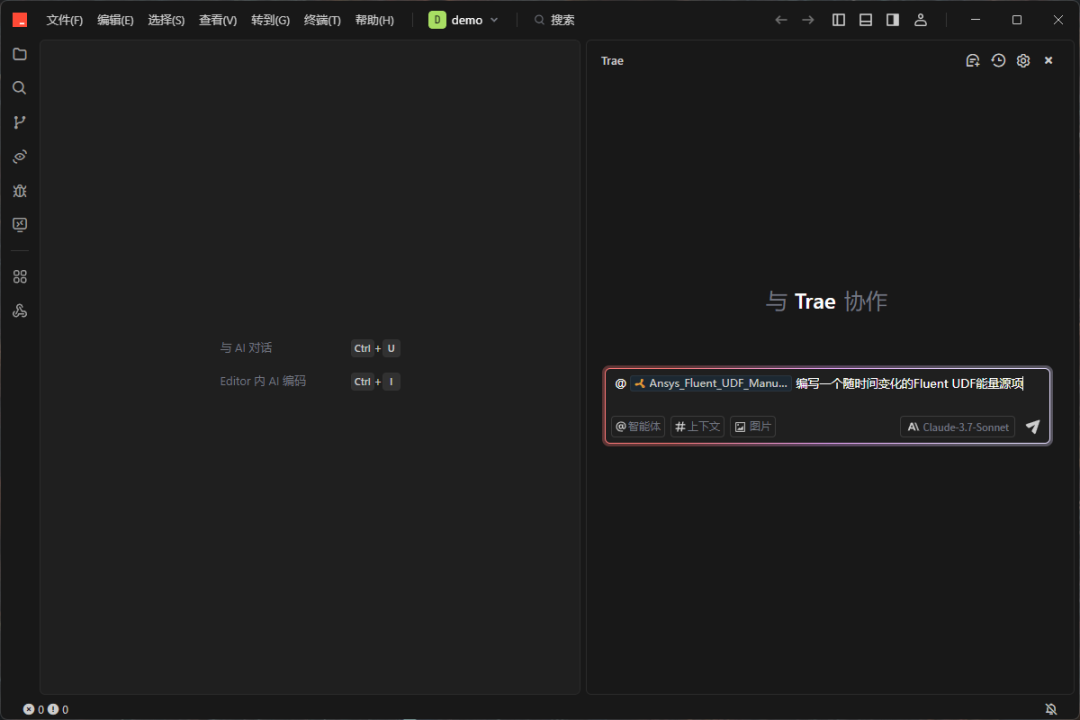Open the @智能体 agent picker

tap(638, 427)
